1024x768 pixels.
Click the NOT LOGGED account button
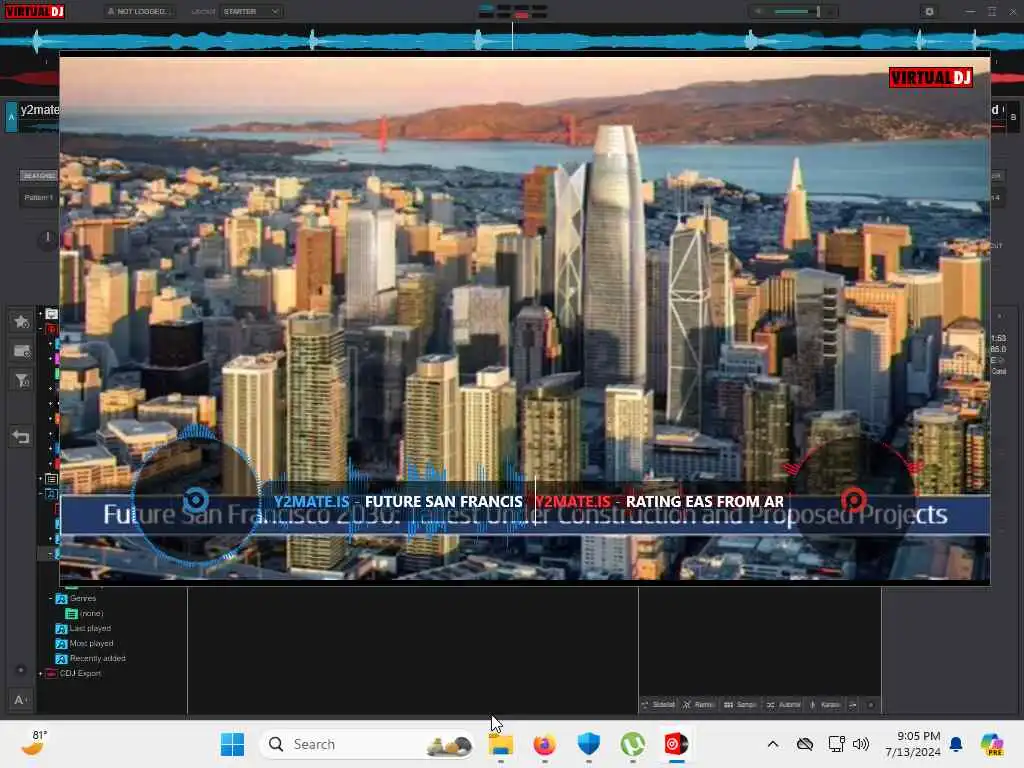tap(138, 11)
